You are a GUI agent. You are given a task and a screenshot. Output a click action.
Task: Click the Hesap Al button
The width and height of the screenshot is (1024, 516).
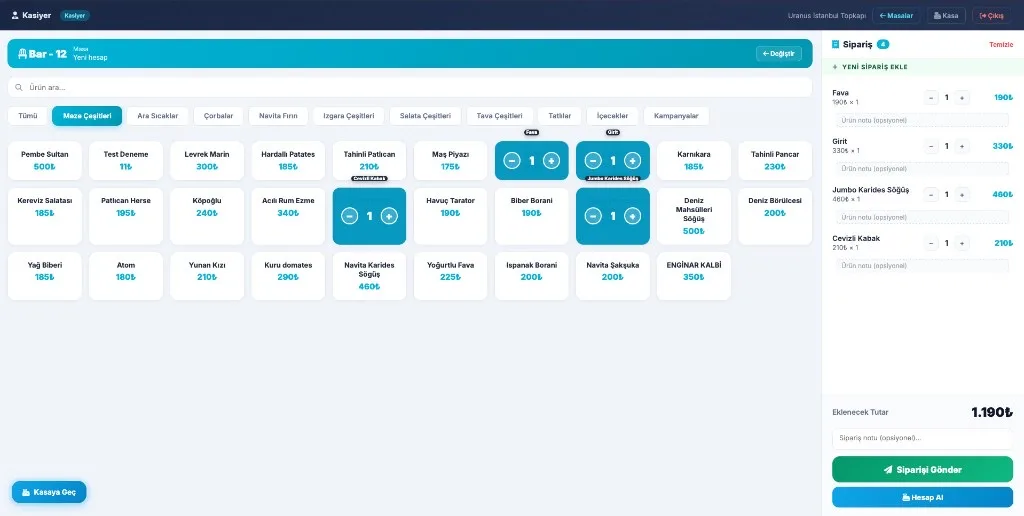[x=922, y=497]
